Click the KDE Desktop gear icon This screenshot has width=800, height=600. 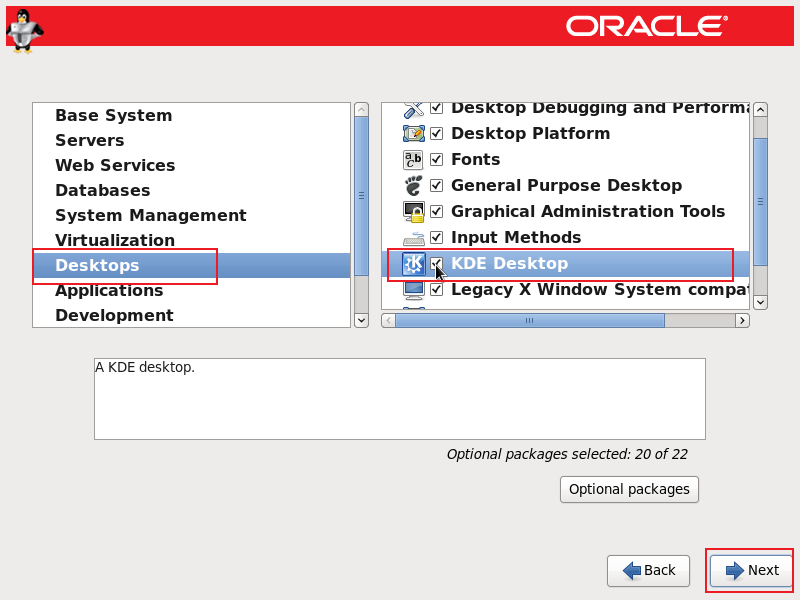tap(414, 264)
